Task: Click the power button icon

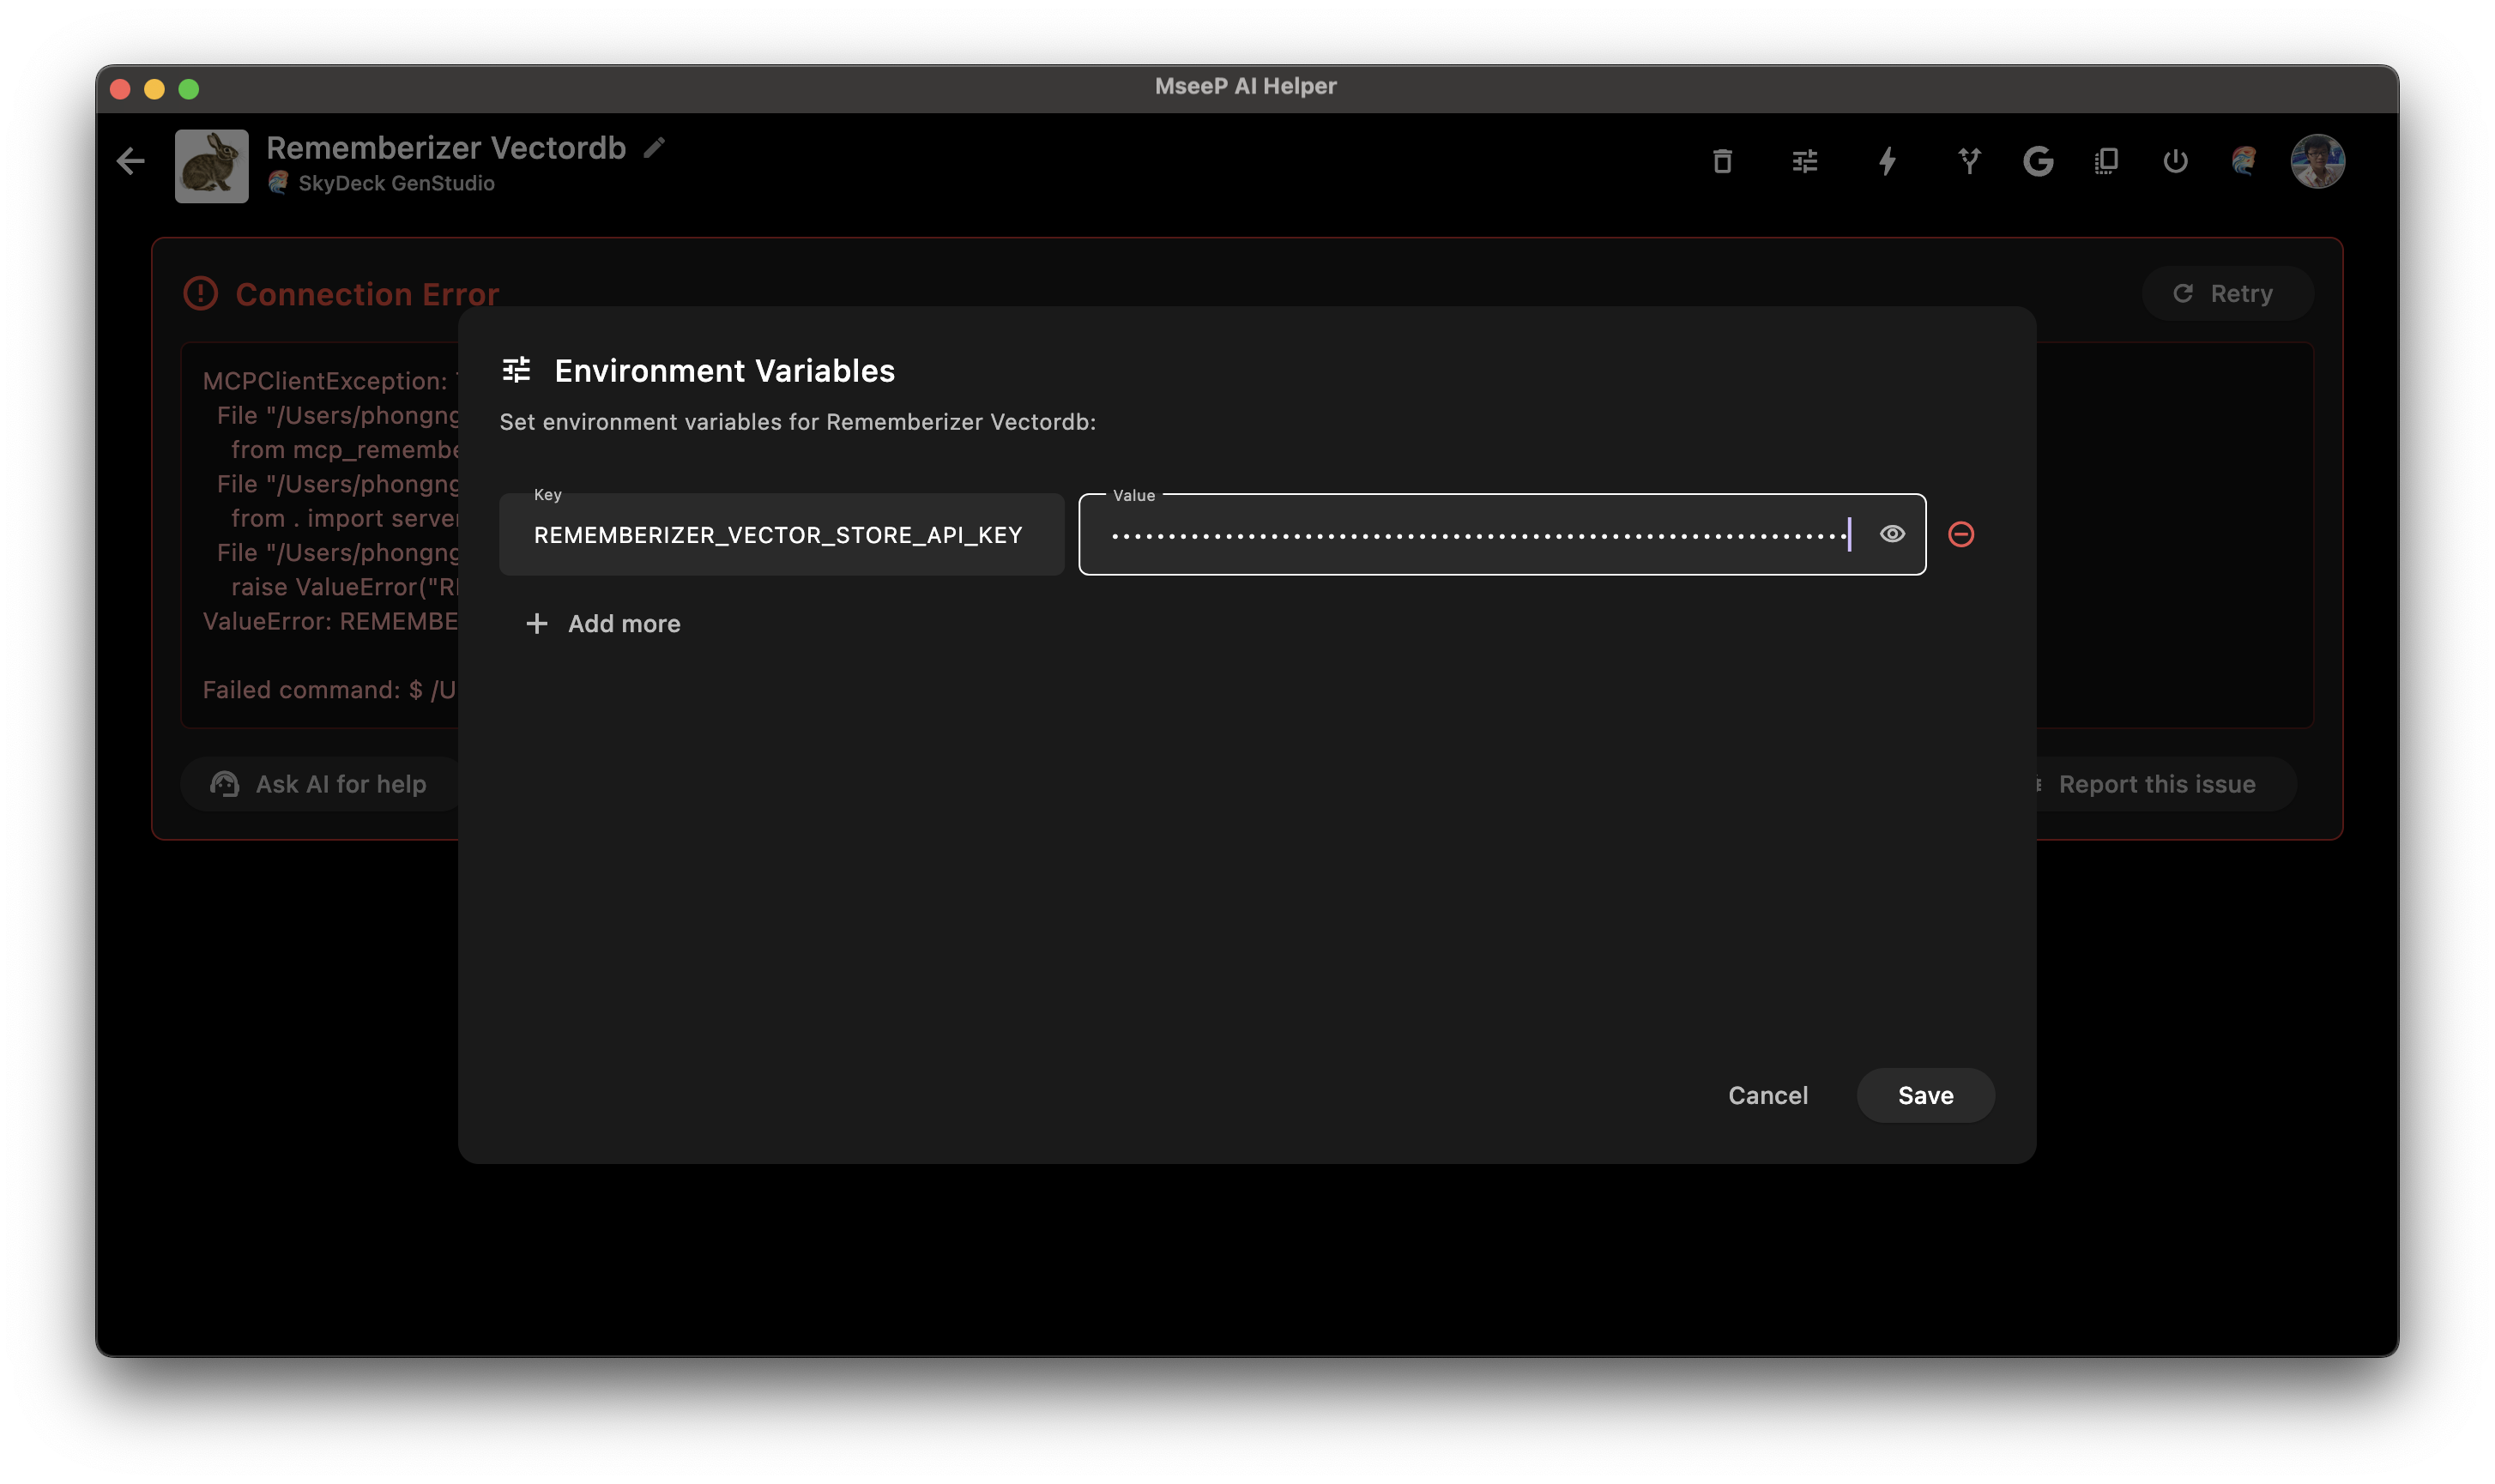Action: tap(2175, 161)
